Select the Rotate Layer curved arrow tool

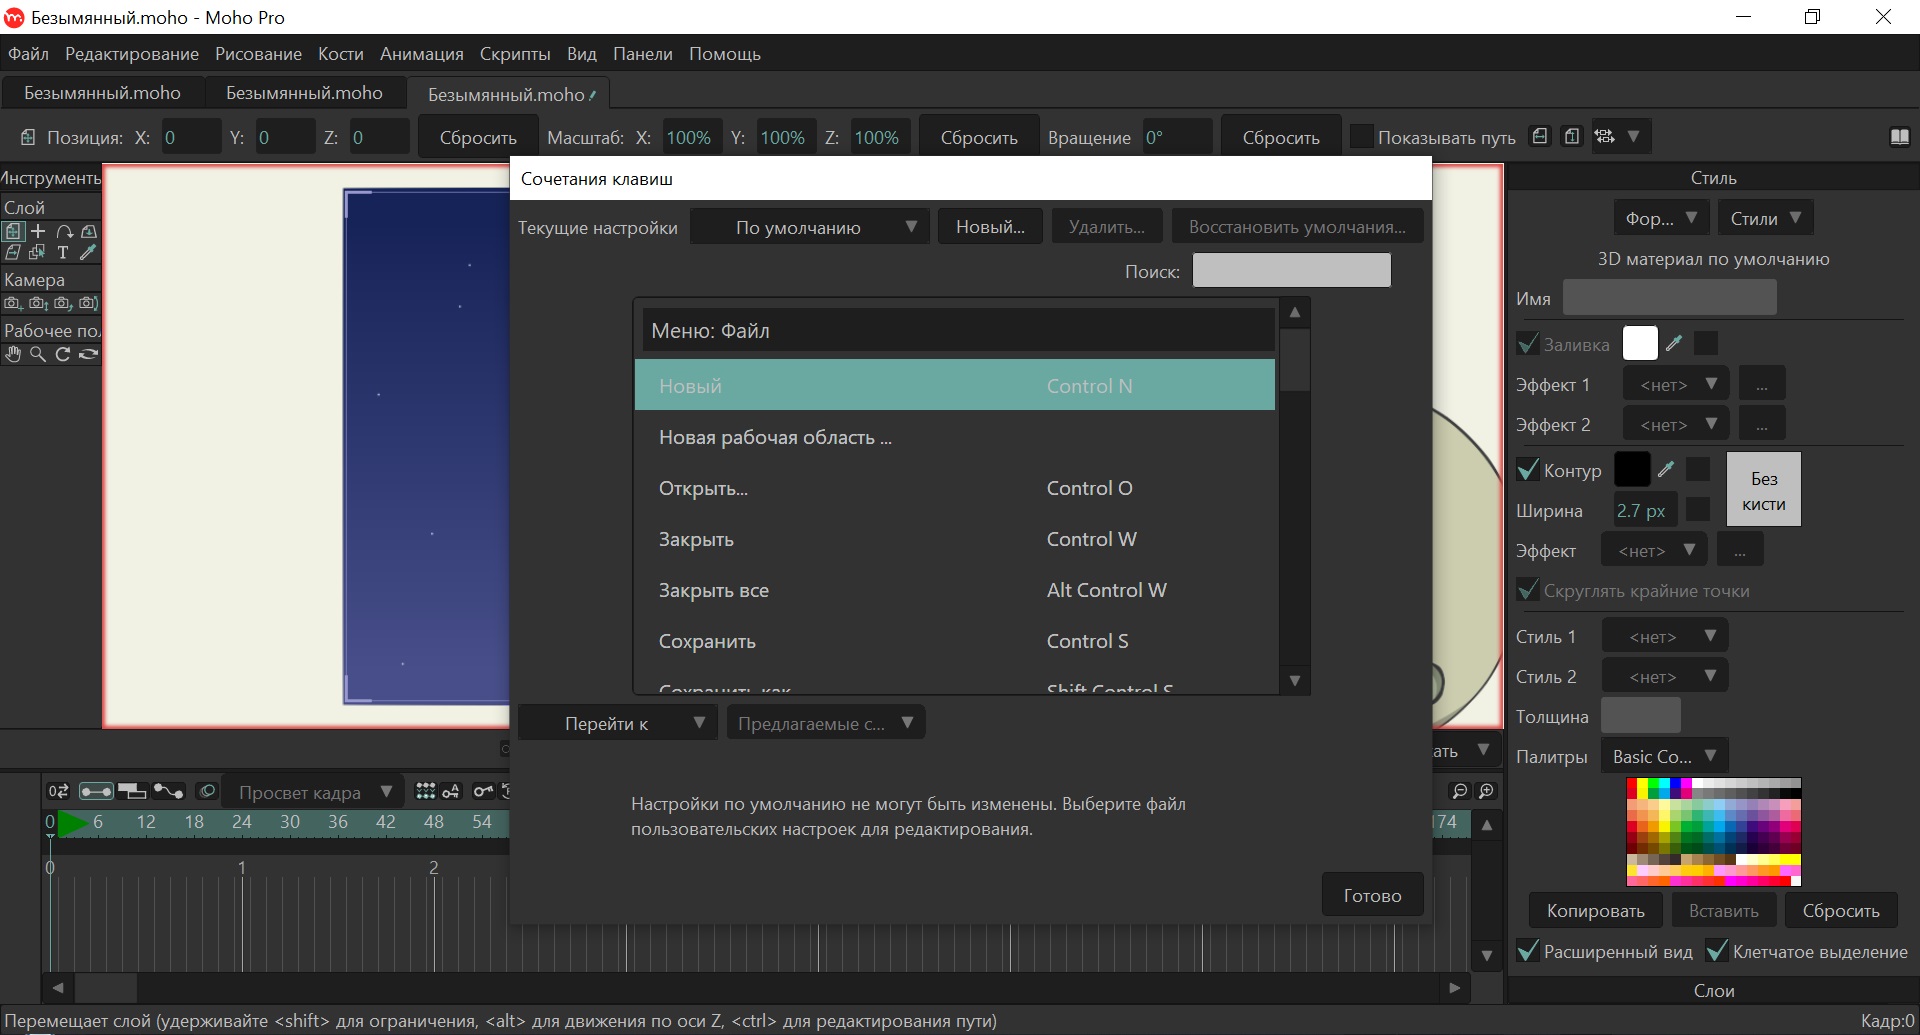pyautogui.click(x=64, y=231)
